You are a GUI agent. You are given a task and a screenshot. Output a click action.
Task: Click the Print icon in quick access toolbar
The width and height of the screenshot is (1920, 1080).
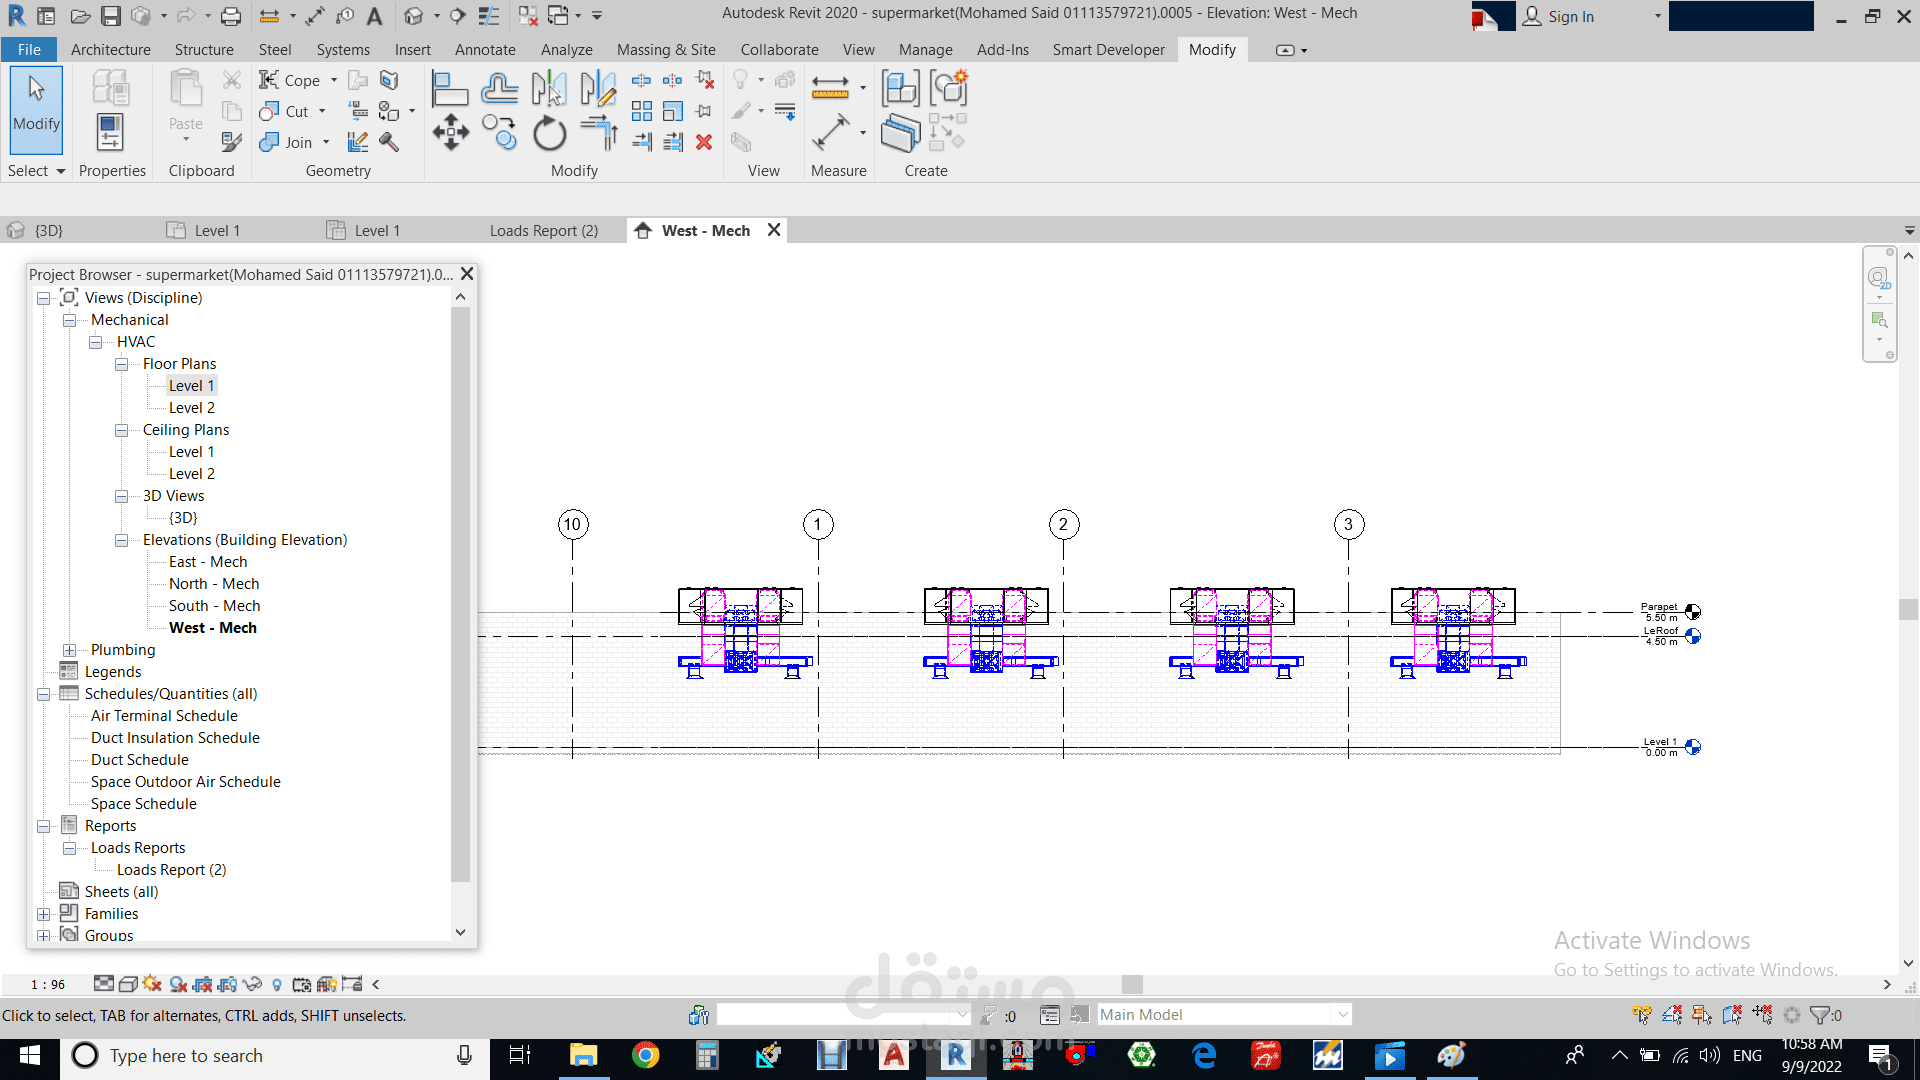coord(231,16)
